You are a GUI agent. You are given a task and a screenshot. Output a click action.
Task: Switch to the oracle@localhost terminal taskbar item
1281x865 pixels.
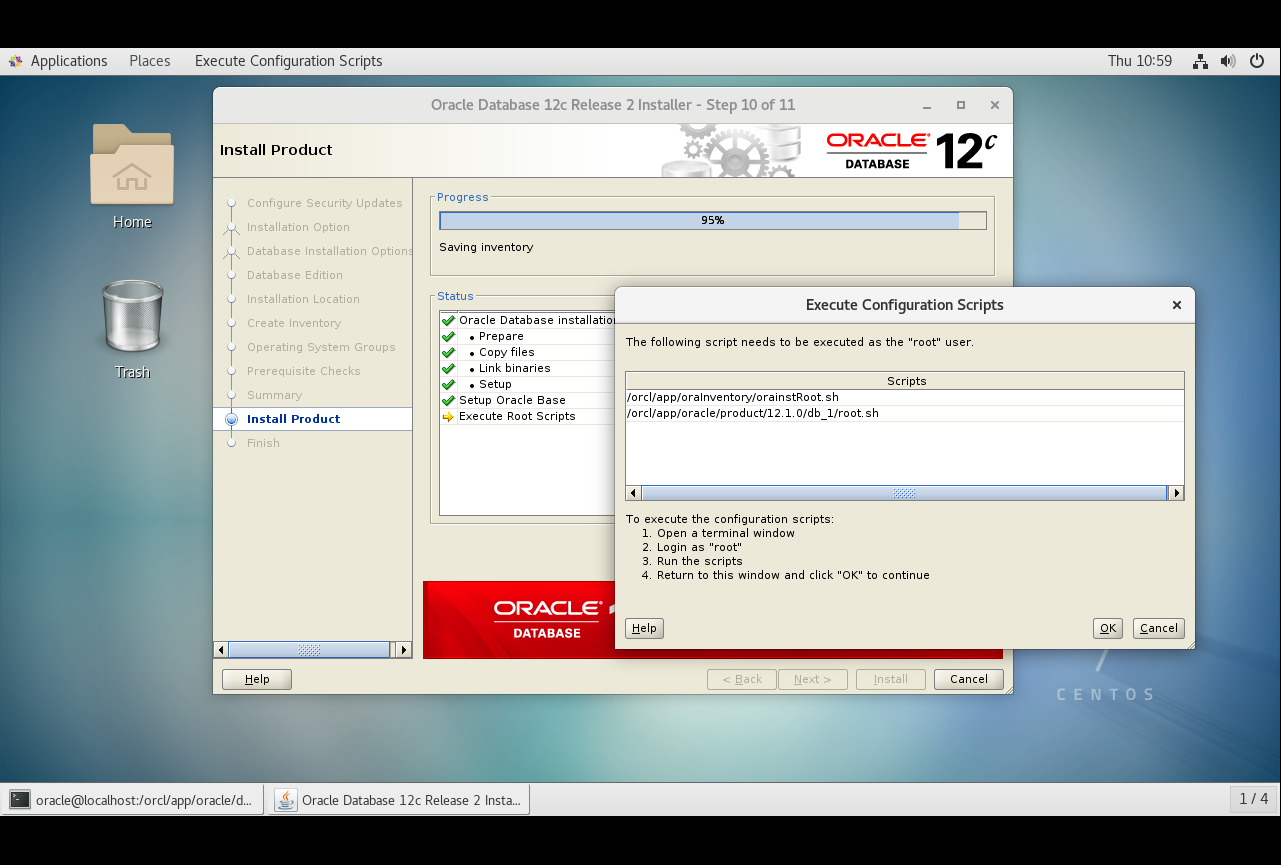133,799
